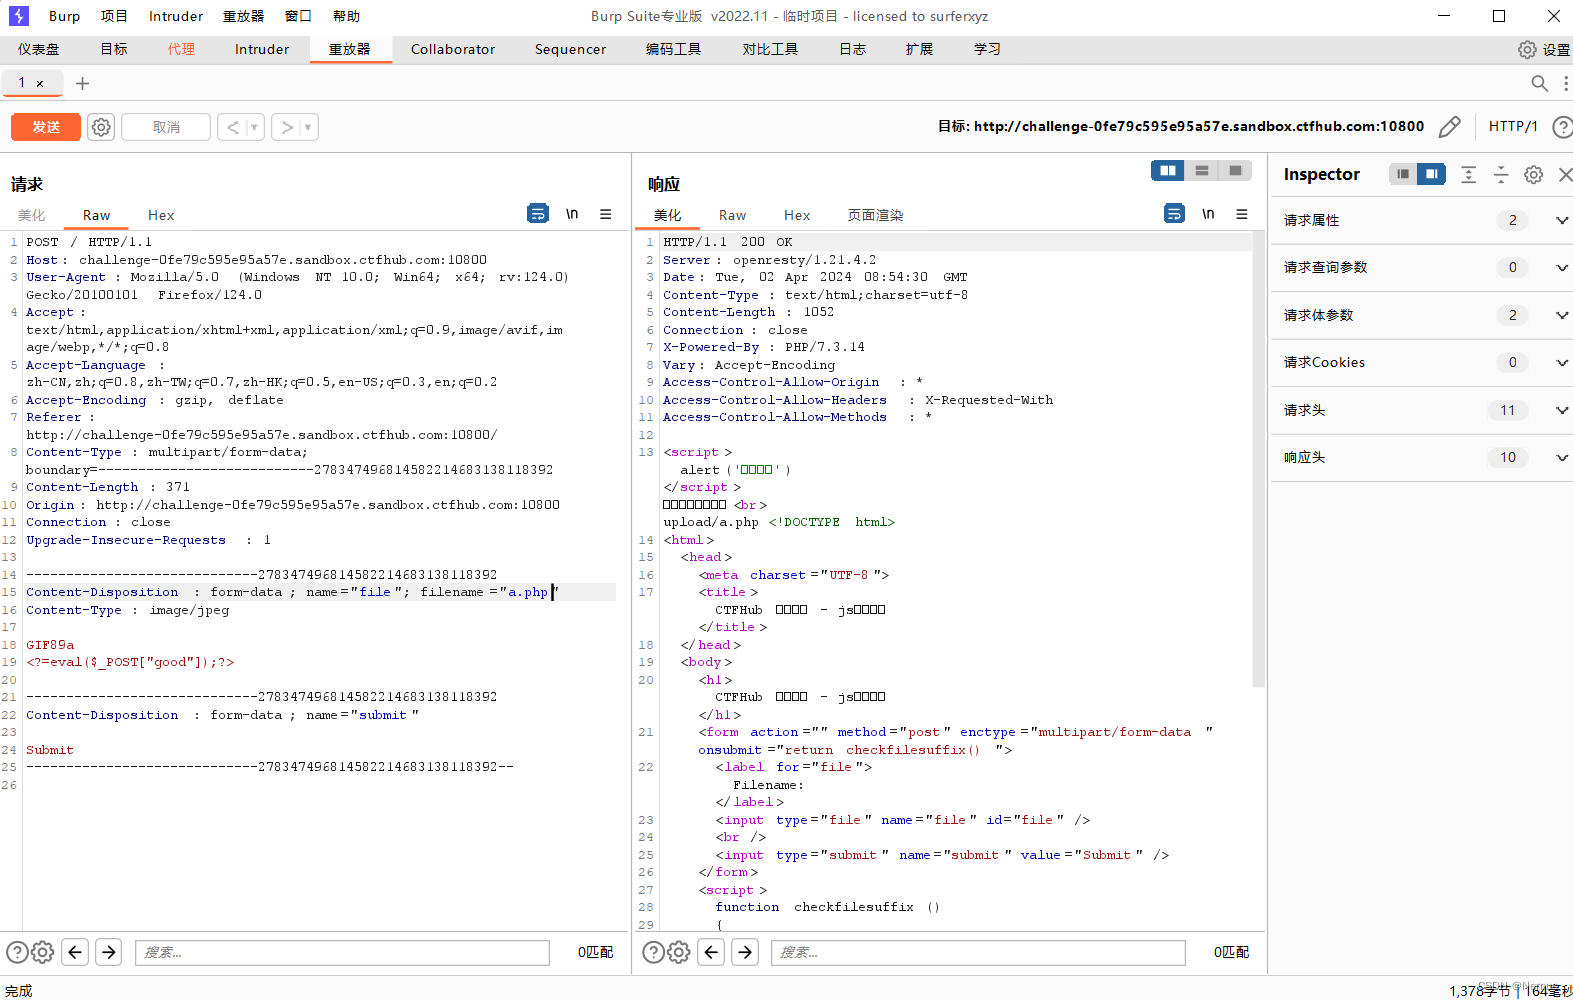
Task: Jump to previous match in response search
Action: (x=711, y=952)
